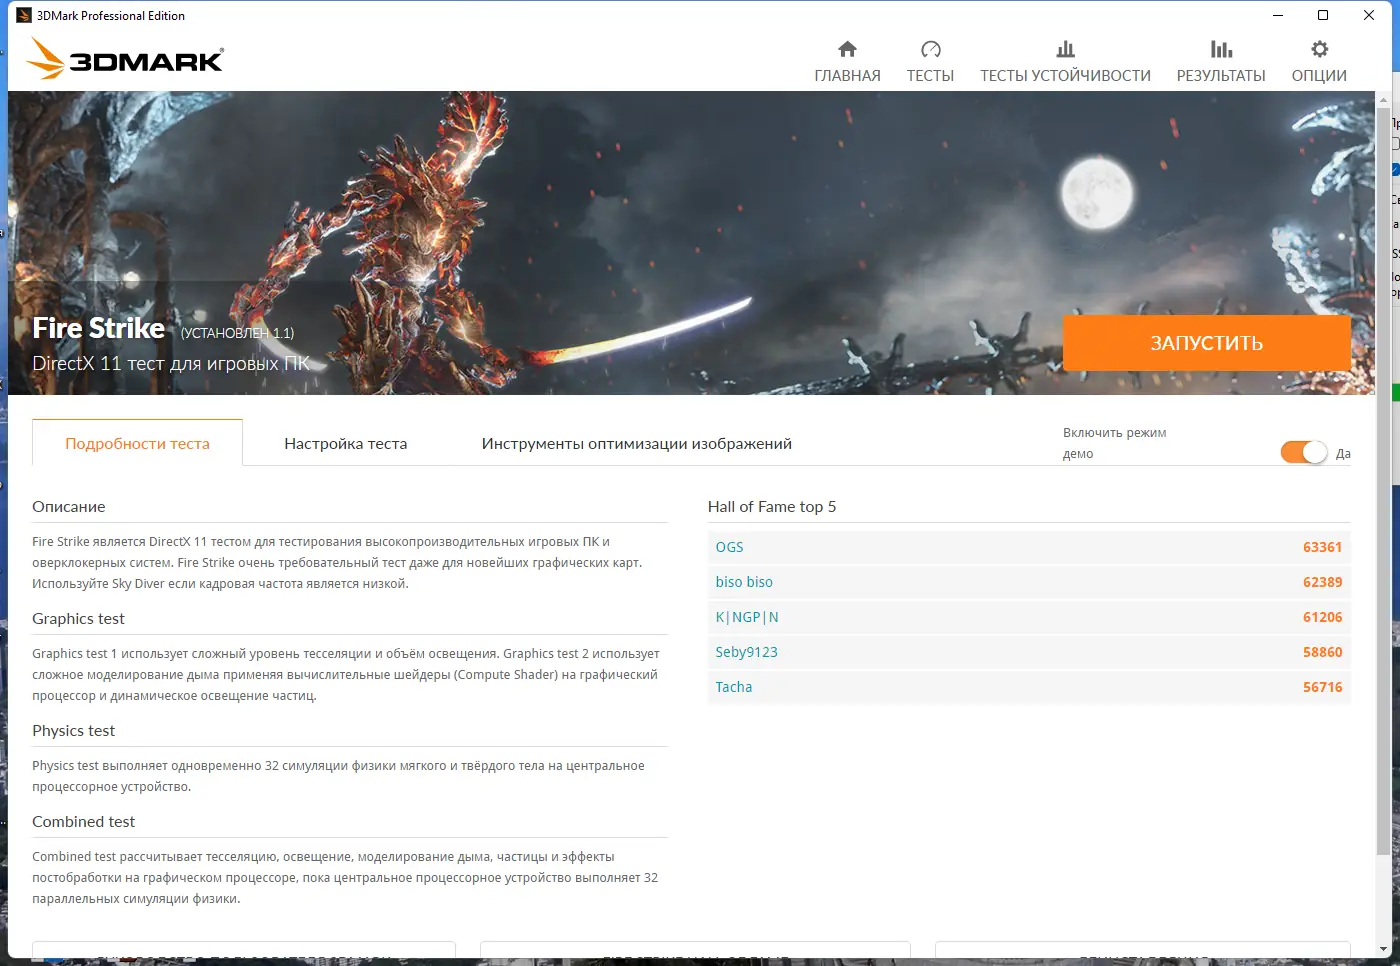1400x966 pixels.
Task: Click the Fire Strike title text
Action: pos(98,328)
